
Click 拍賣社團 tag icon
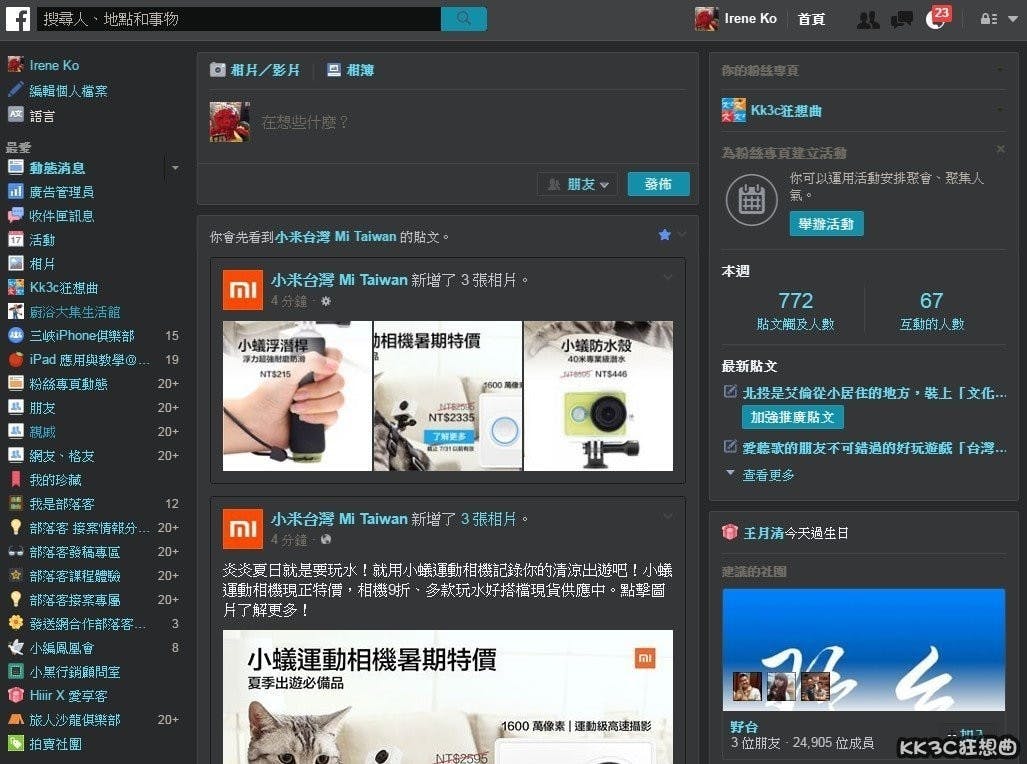pos(16,743)
